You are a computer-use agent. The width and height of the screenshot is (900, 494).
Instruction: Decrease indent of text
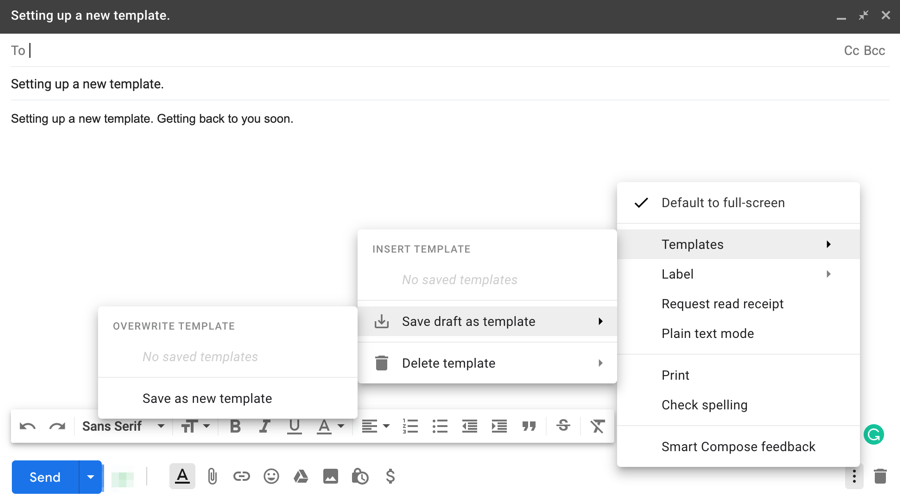pos(470,426)
